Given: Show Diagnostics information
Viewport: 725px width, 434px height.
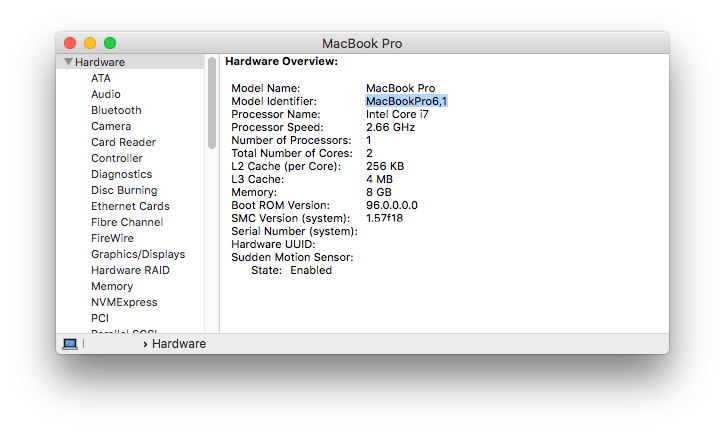Looking at the screenshot, I should pyautogui.click(x=122, y=174).
